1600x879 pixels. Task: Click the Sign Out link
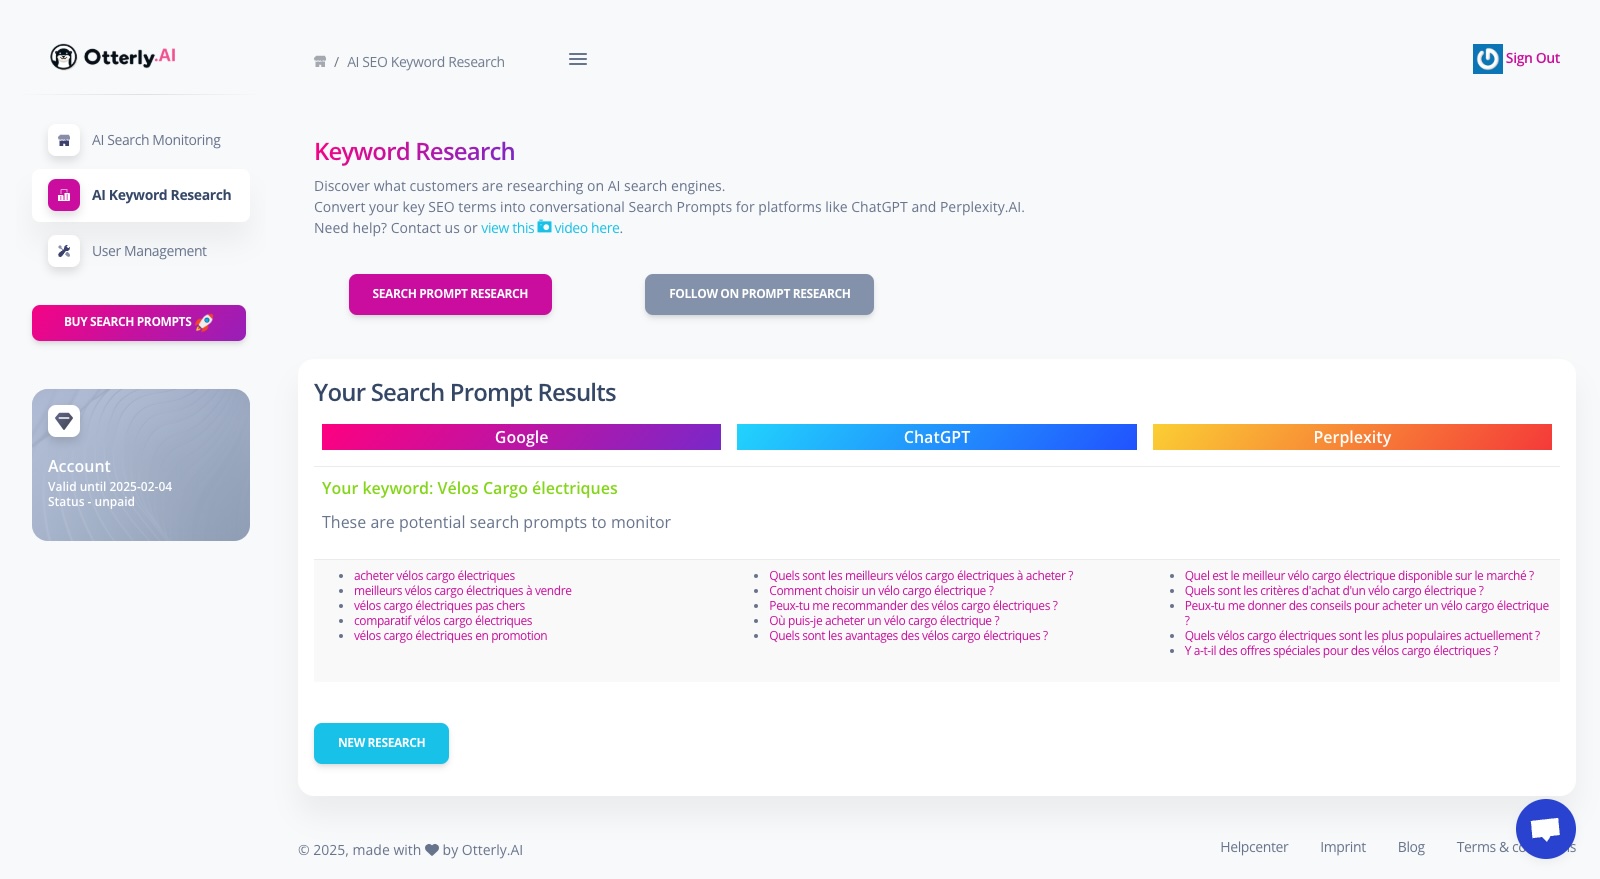pyautogui.click(x=1532, y=58)
